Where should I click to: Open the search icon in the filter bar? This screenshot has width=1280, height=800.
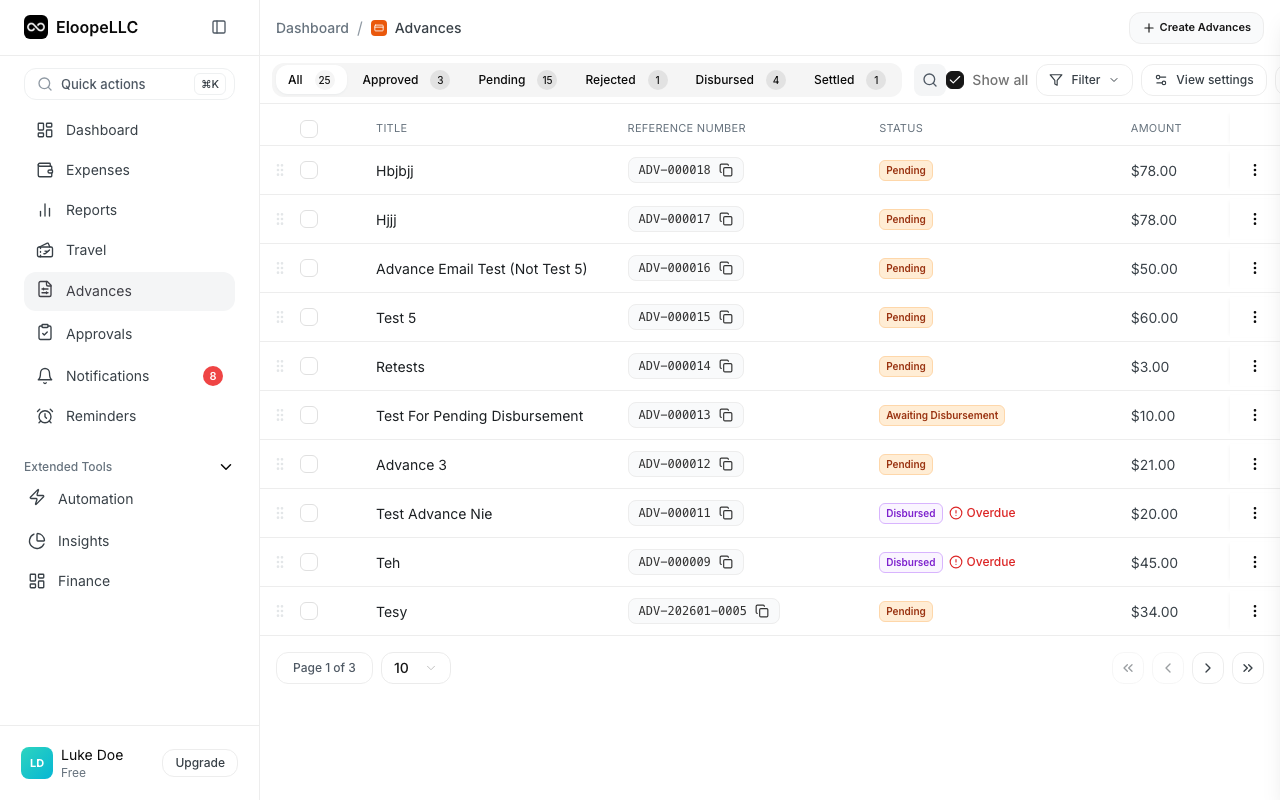[x=929, y=79]
